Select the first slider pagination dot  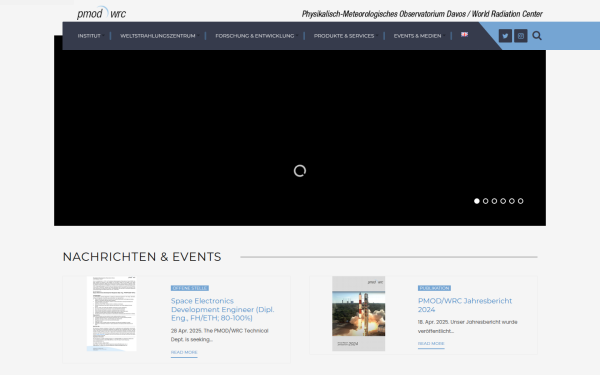[x=477, y=201]
